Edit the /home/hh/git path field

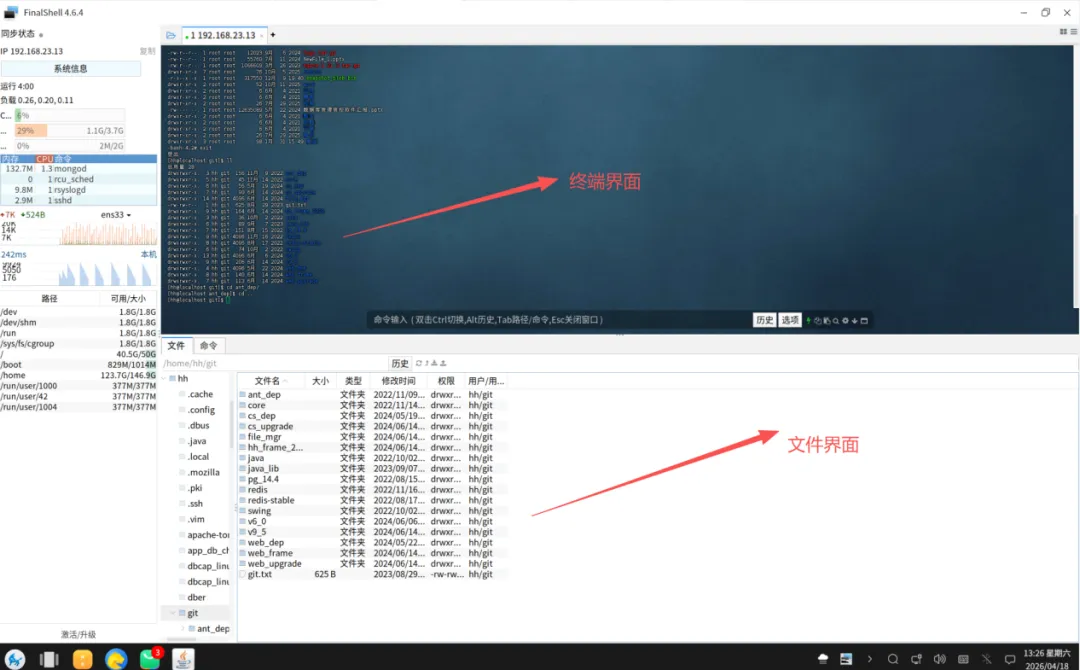(274, 363)
